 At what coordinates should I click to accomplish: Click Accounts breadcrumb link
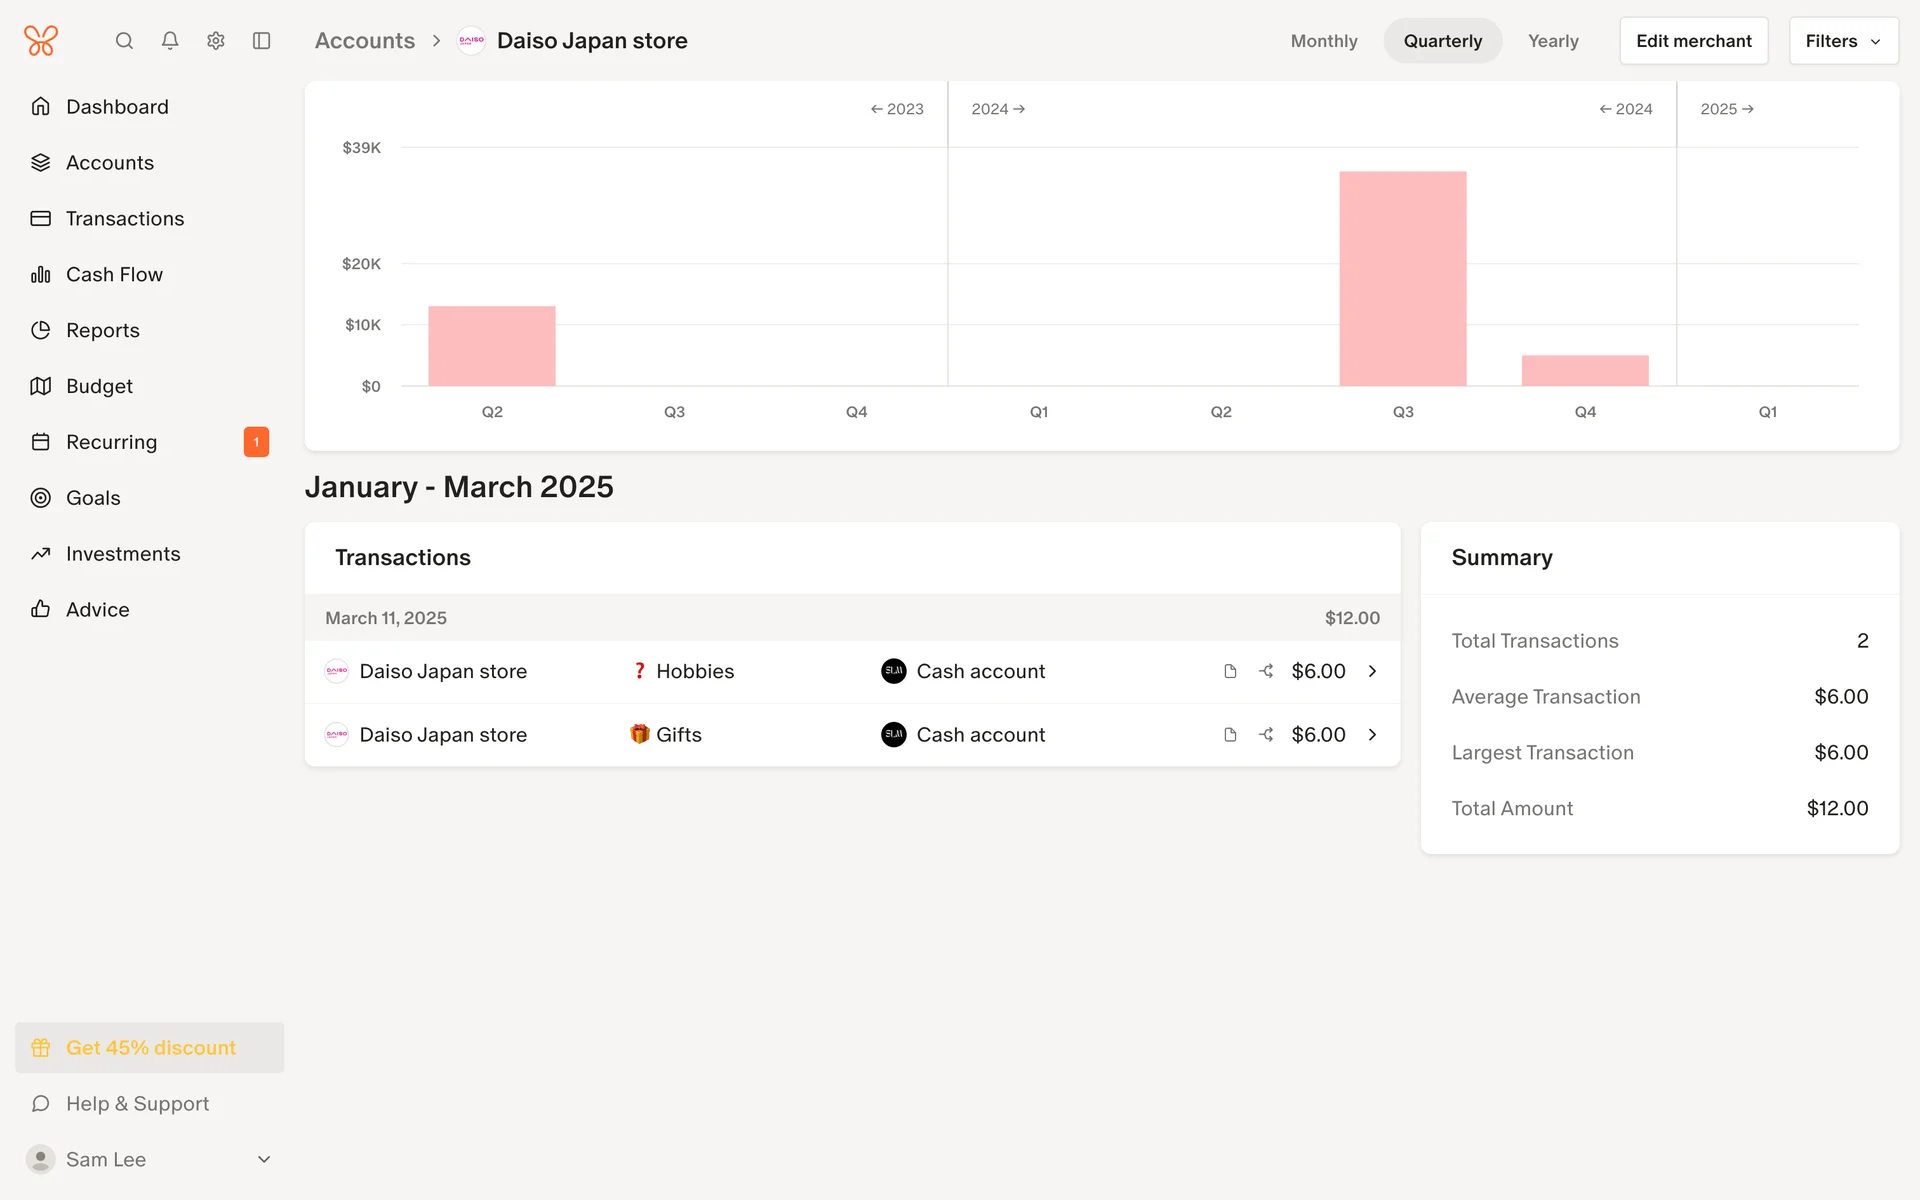pos(364,41)
